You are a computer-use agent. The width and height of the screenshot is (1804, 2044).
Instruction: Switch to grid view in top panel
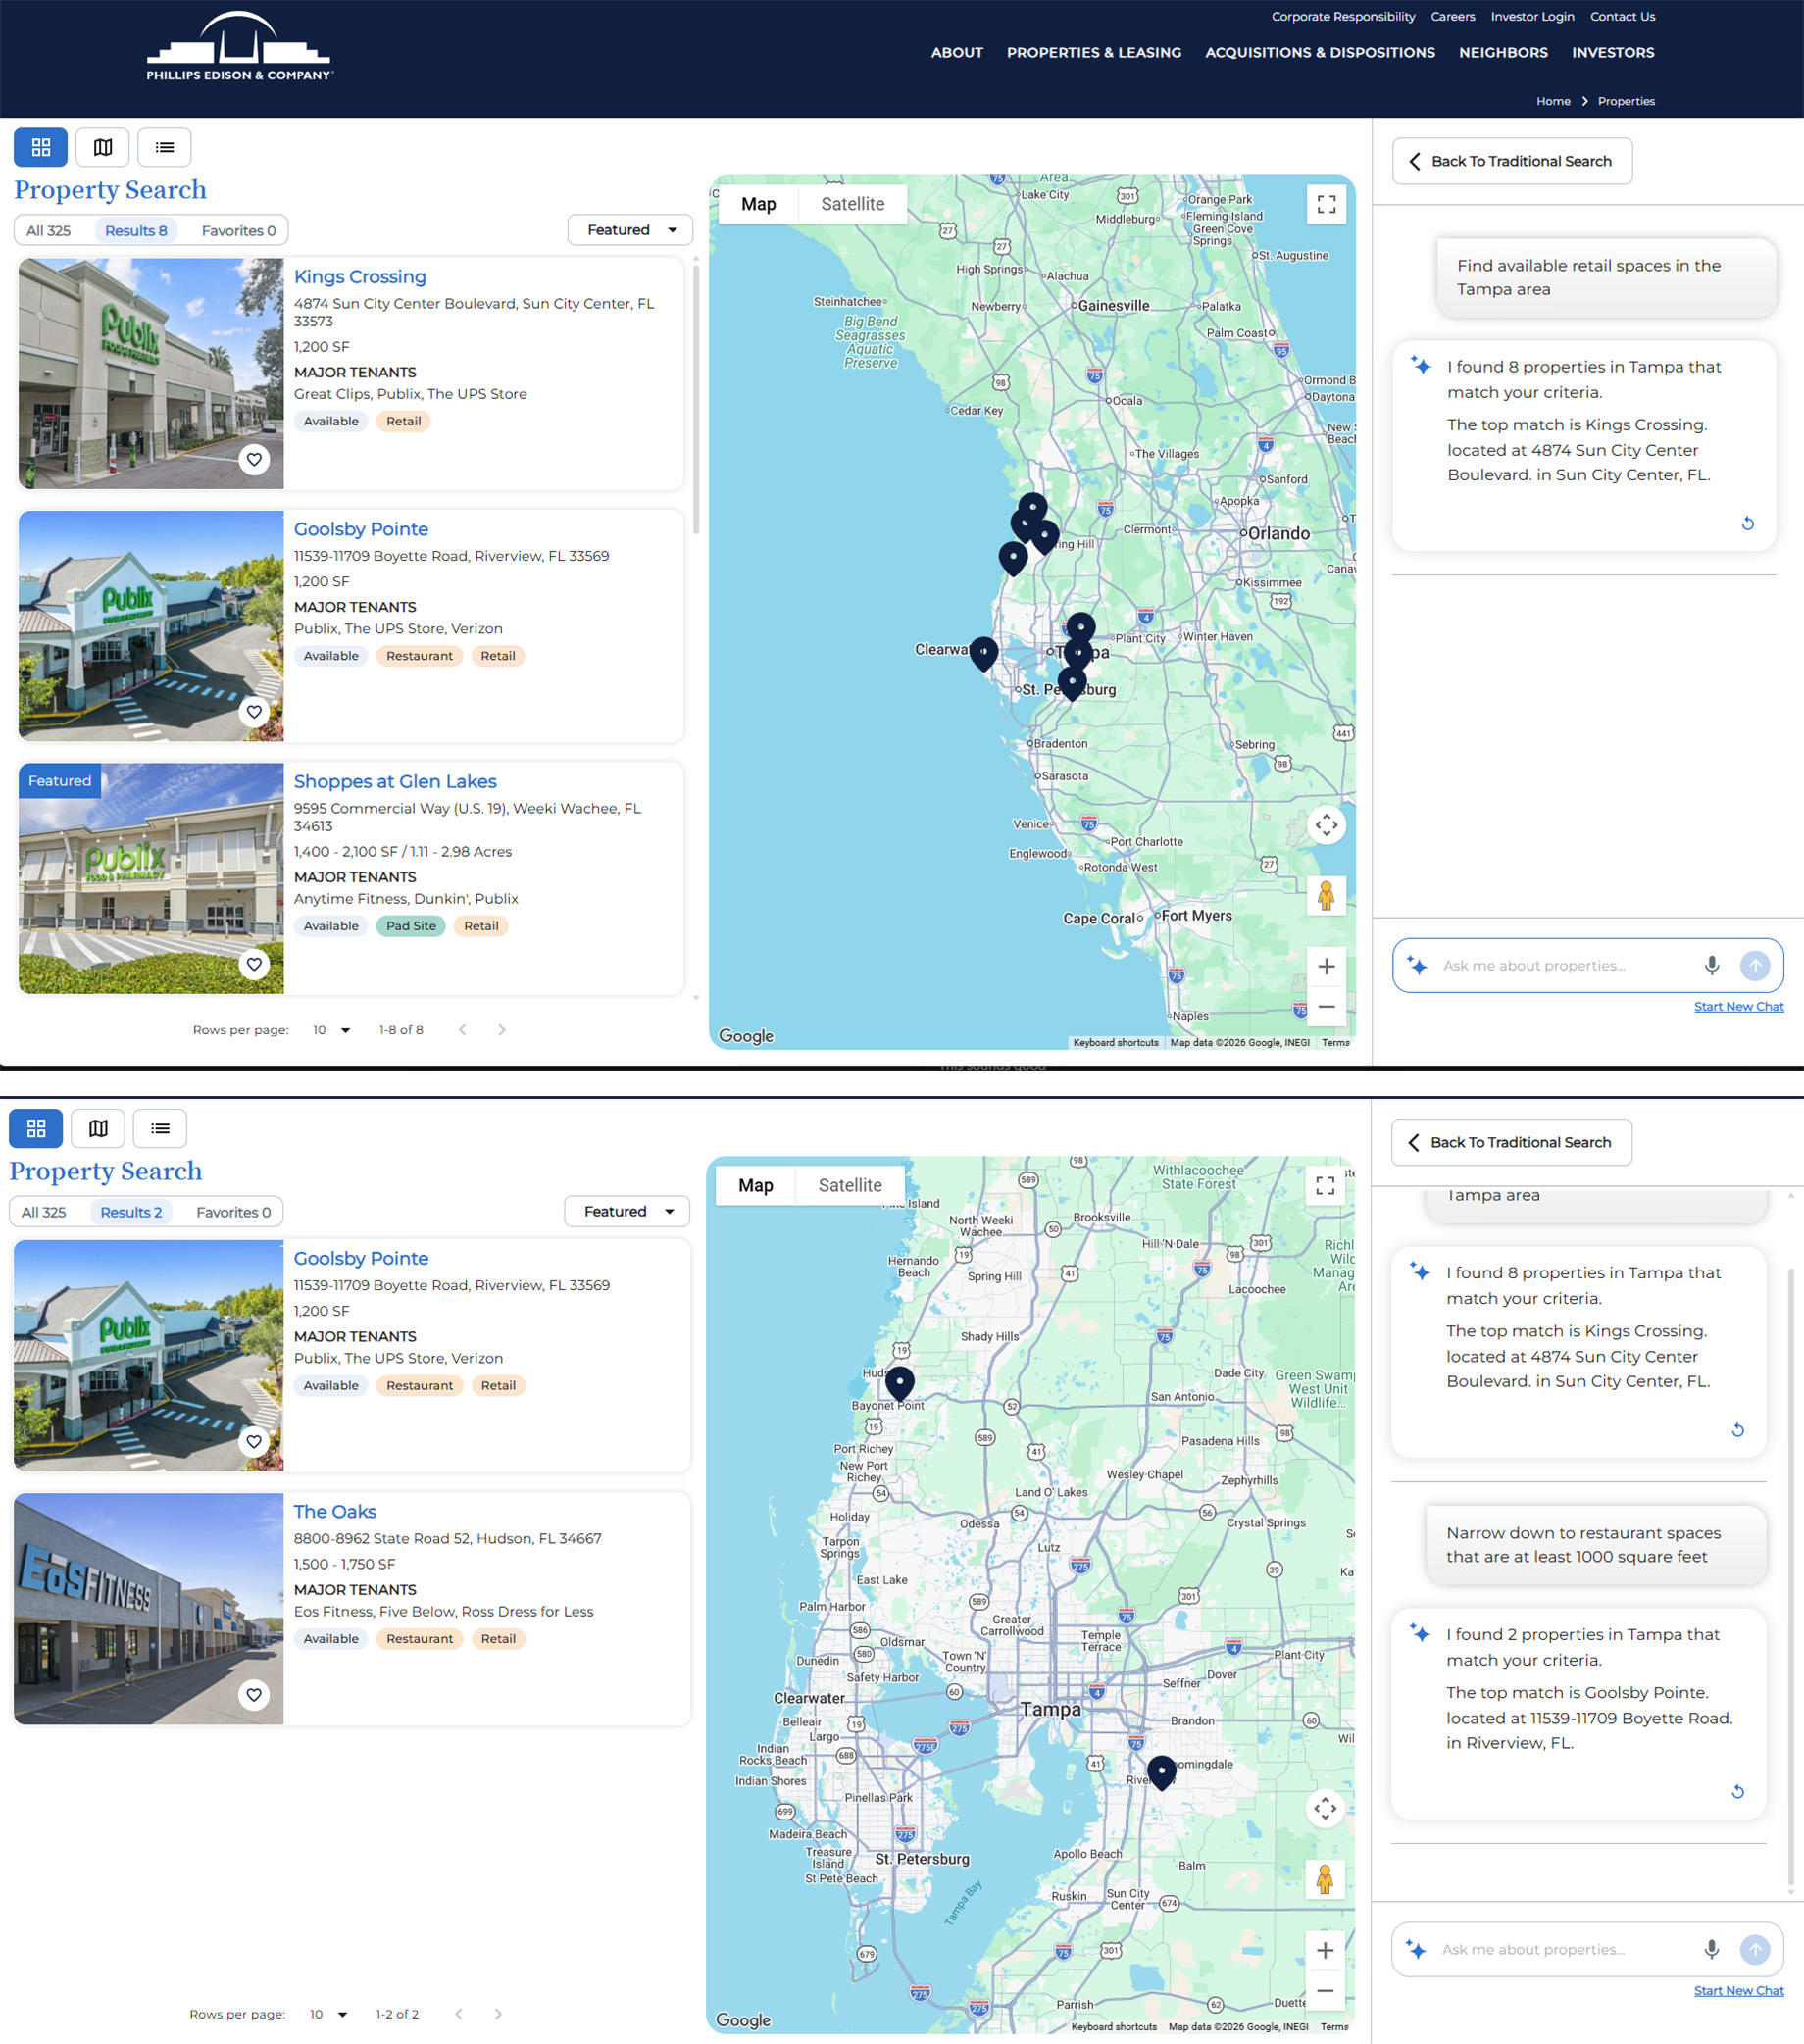[x=41, y=147]
